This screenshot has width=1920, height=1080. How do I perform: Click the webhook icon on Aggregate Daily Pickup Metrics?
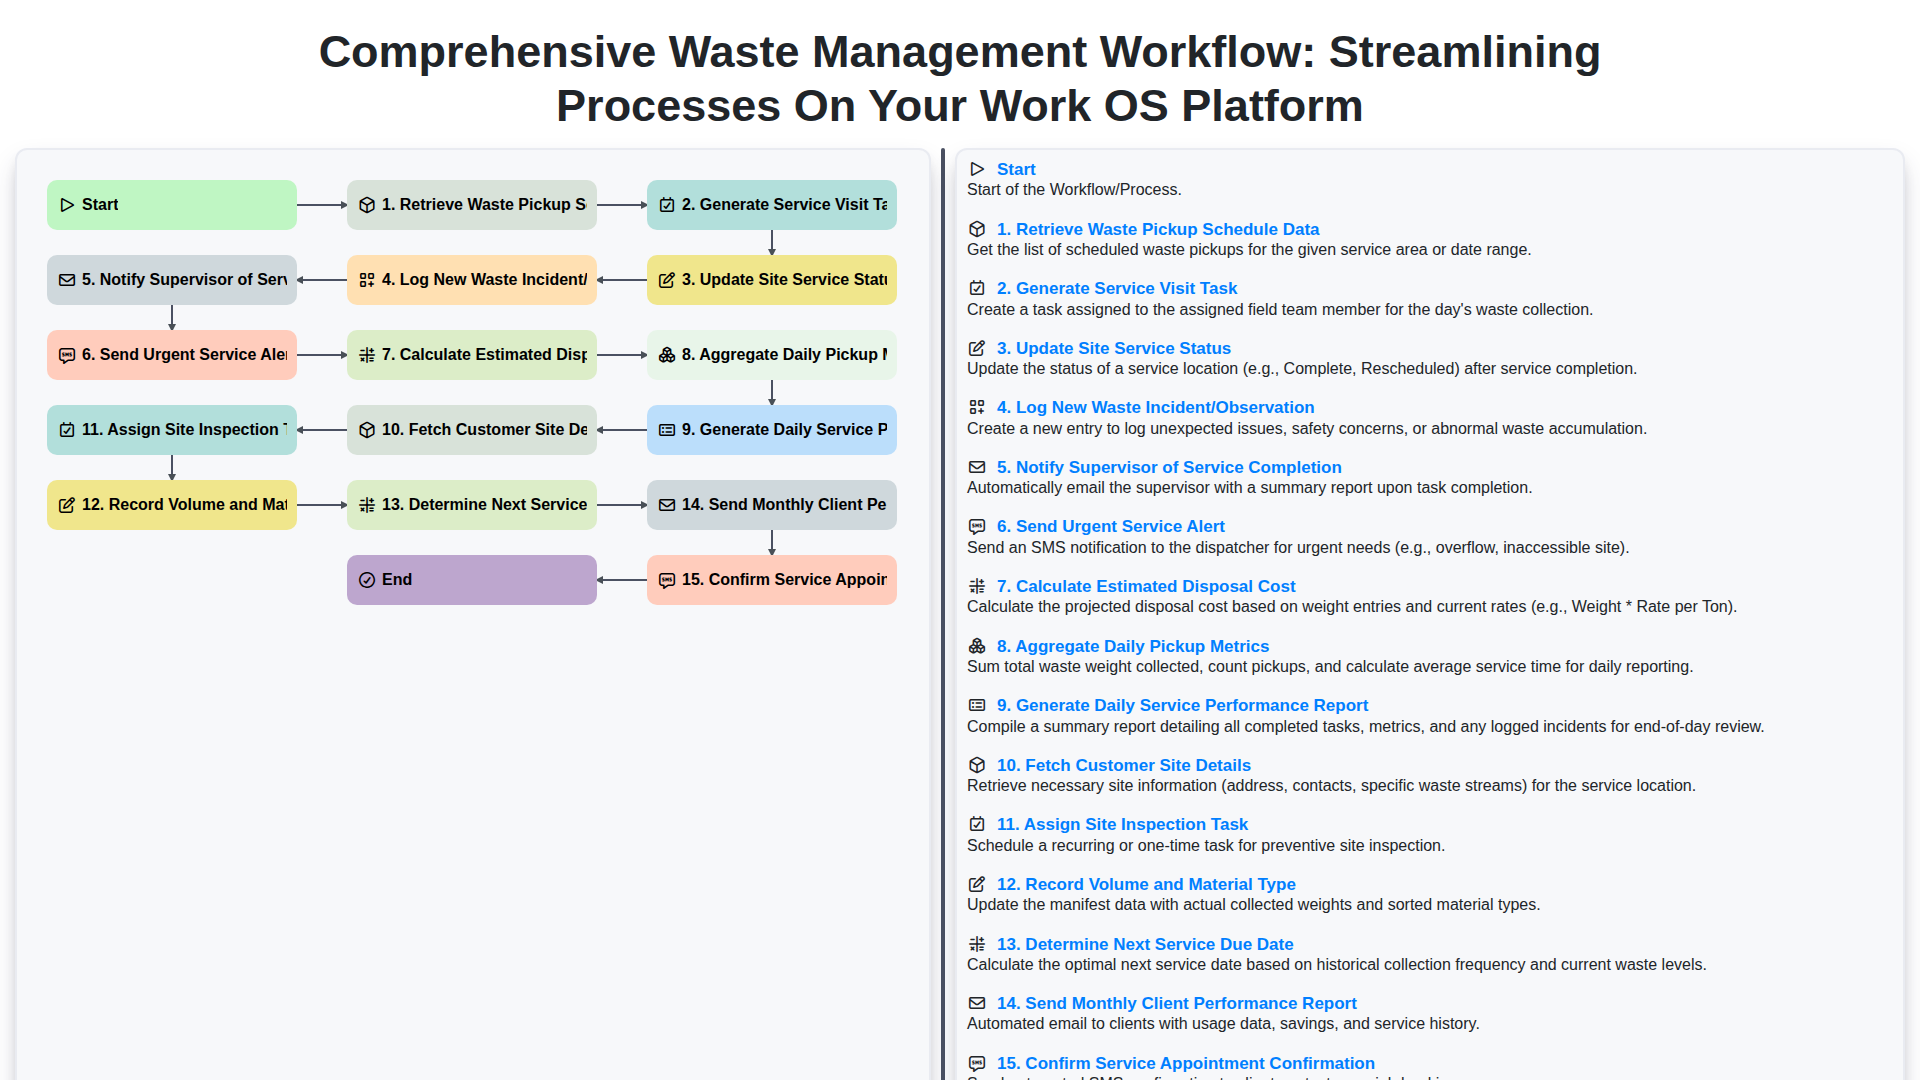667,355
